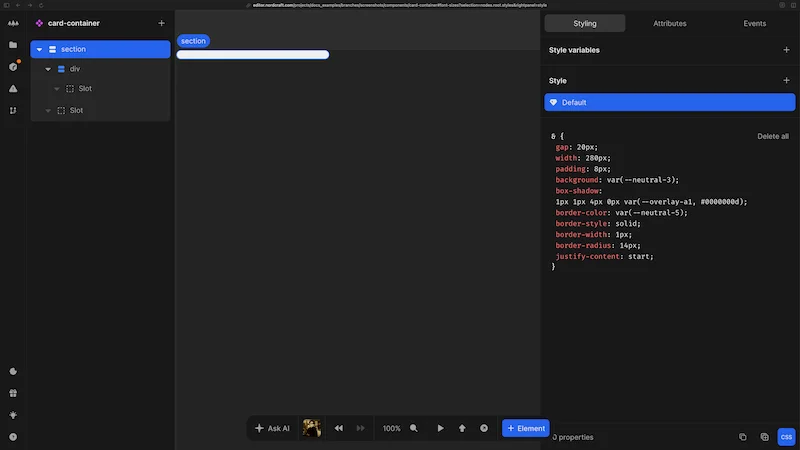Click the background var(--neutral-3) line
Viewport: 800px width, 450px height.
pos(617,180)
